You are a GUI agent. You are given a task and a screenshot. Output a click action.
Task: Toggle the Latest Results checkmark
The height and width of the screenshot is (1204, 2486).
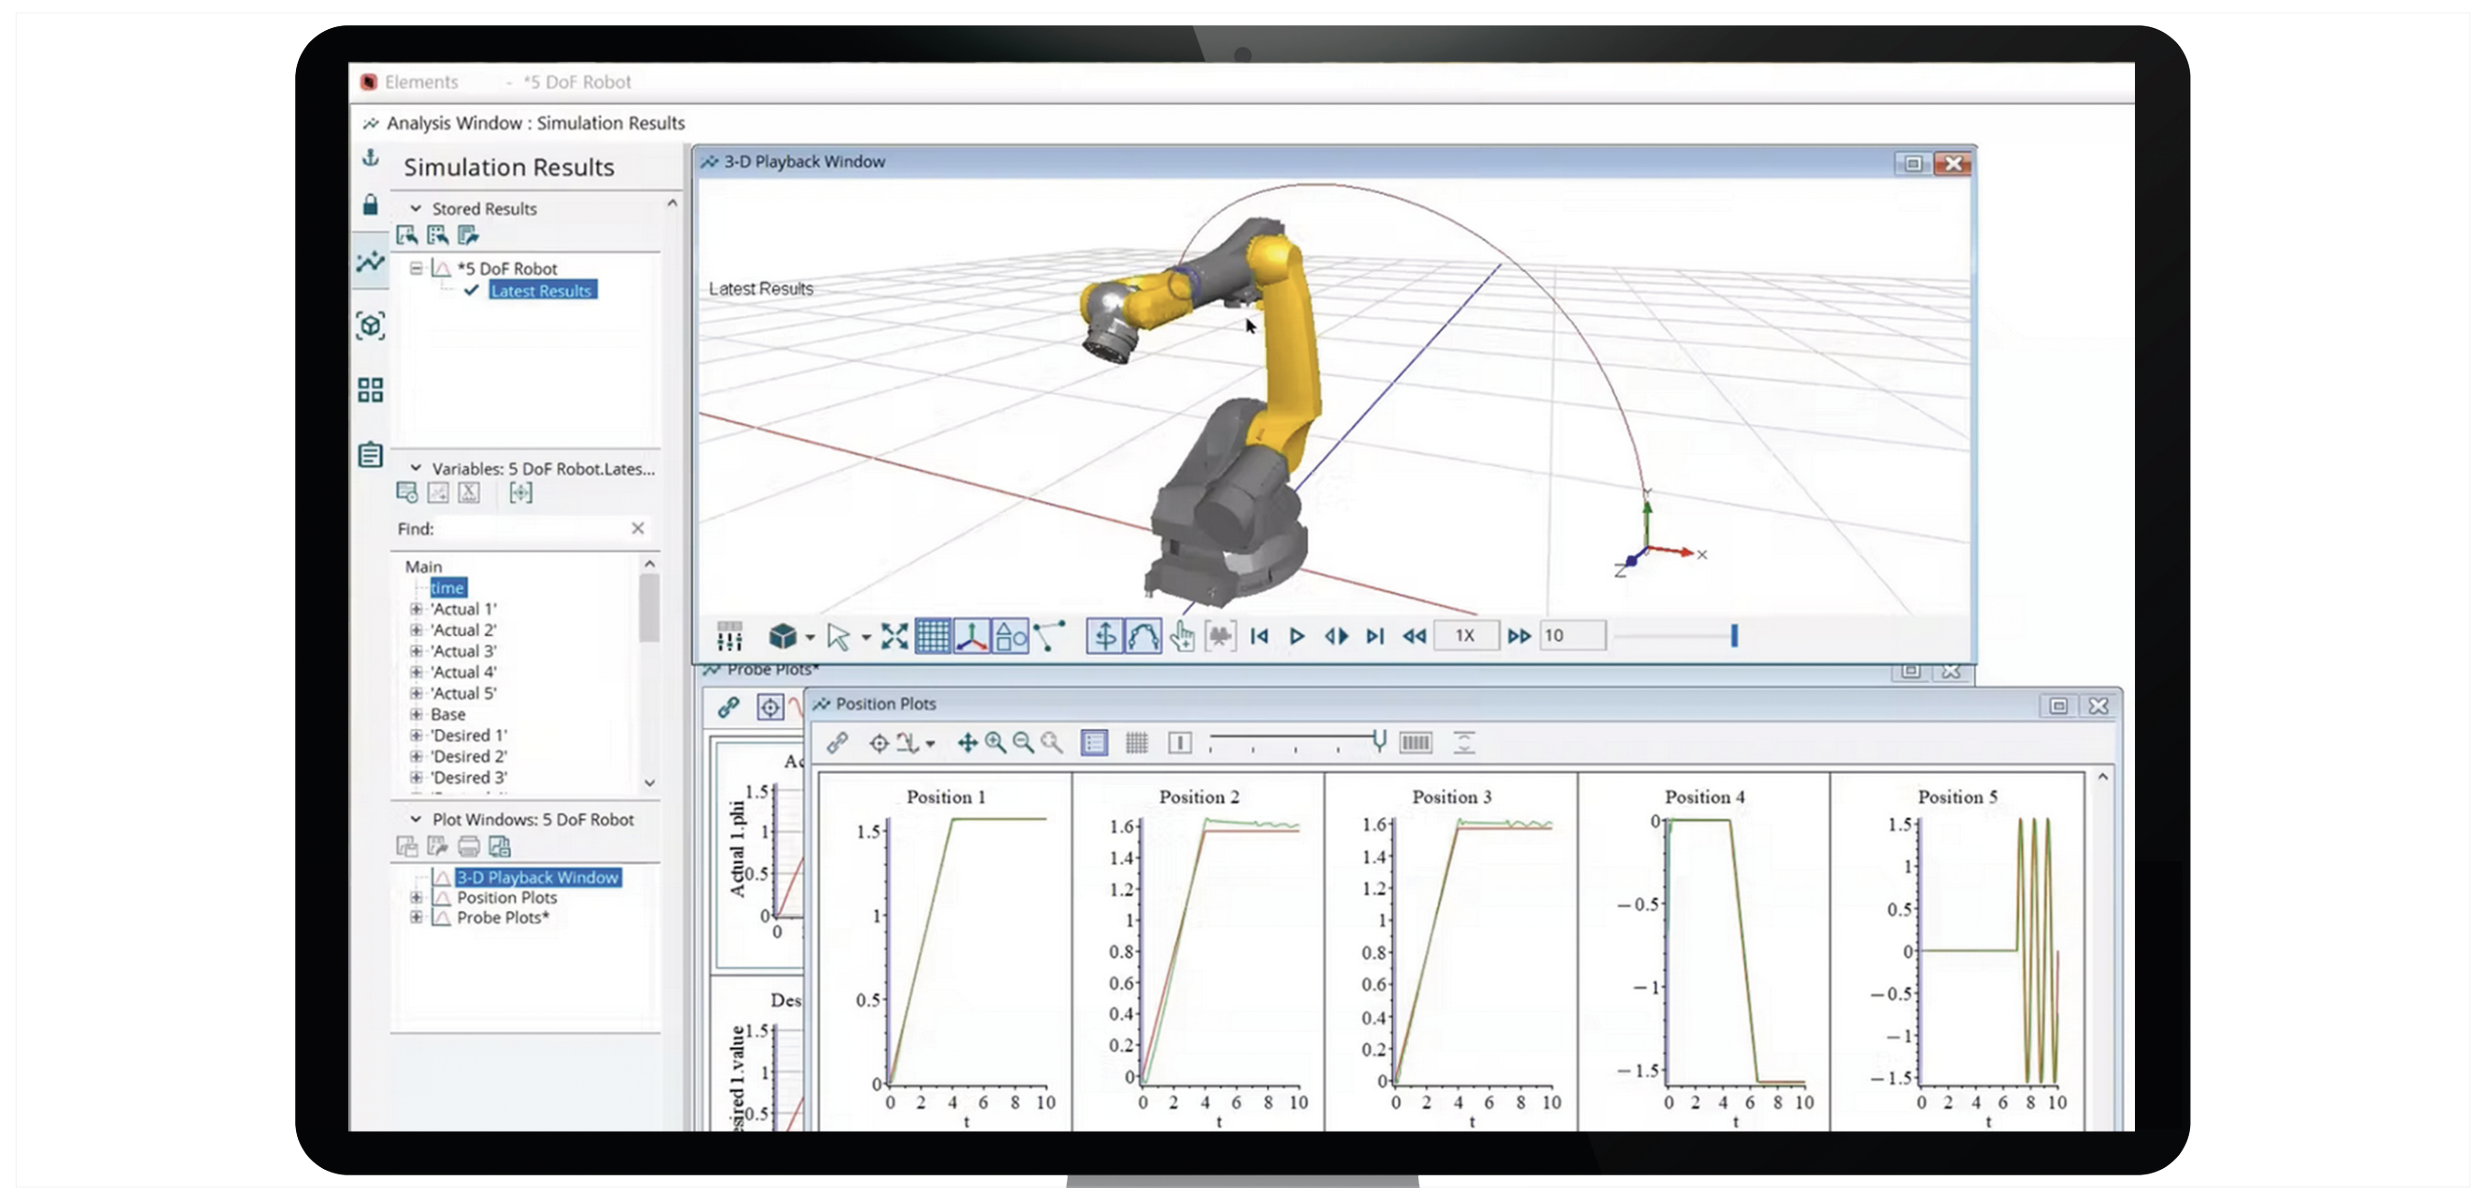point(472,290)
